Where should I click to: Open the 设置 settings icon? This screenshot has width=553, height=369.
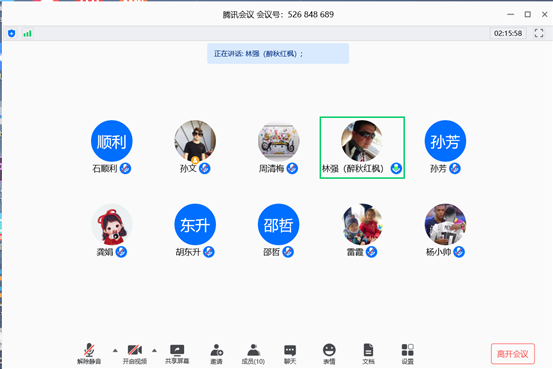click(x=407, y=350)
